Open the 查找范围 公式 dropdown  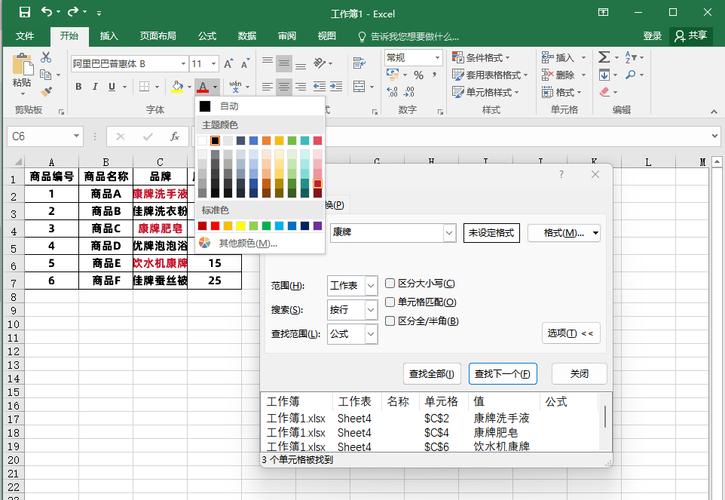point(371,334)
